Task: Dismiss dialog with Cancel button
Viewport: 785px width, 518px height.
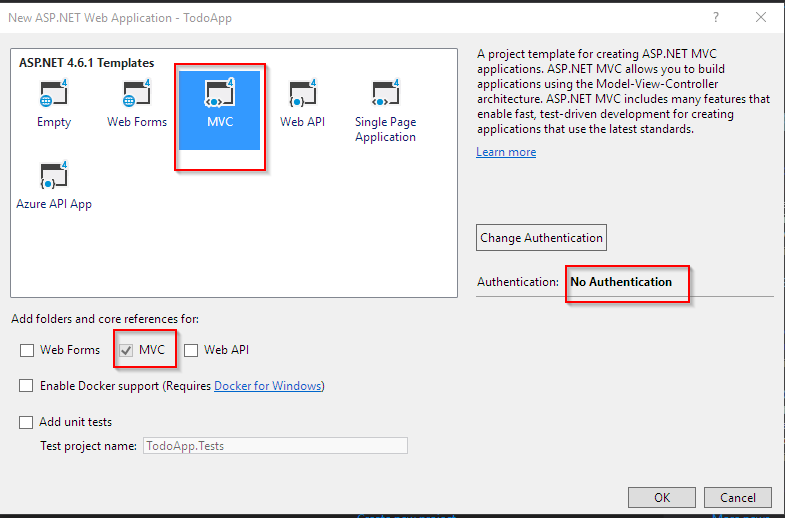Action: pyautogui.click(x=738, y=497)
